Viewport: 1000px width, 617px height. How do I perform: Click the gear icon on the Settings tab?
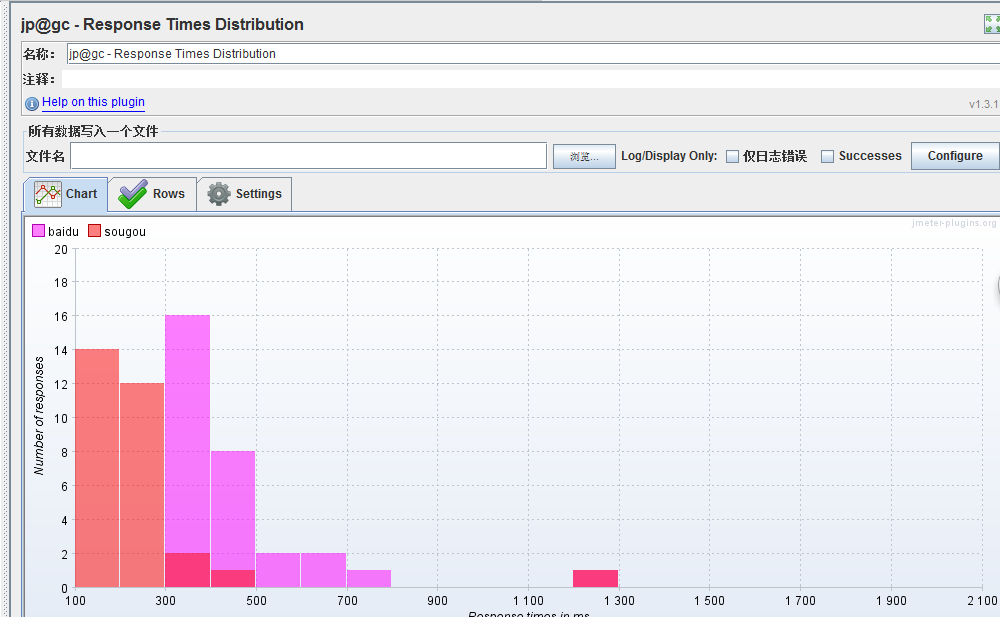(x=219, y=194)
